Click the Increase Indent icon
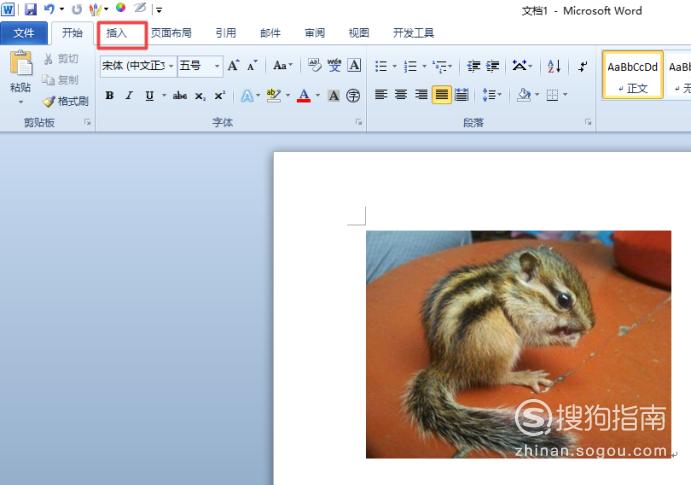 493,66
